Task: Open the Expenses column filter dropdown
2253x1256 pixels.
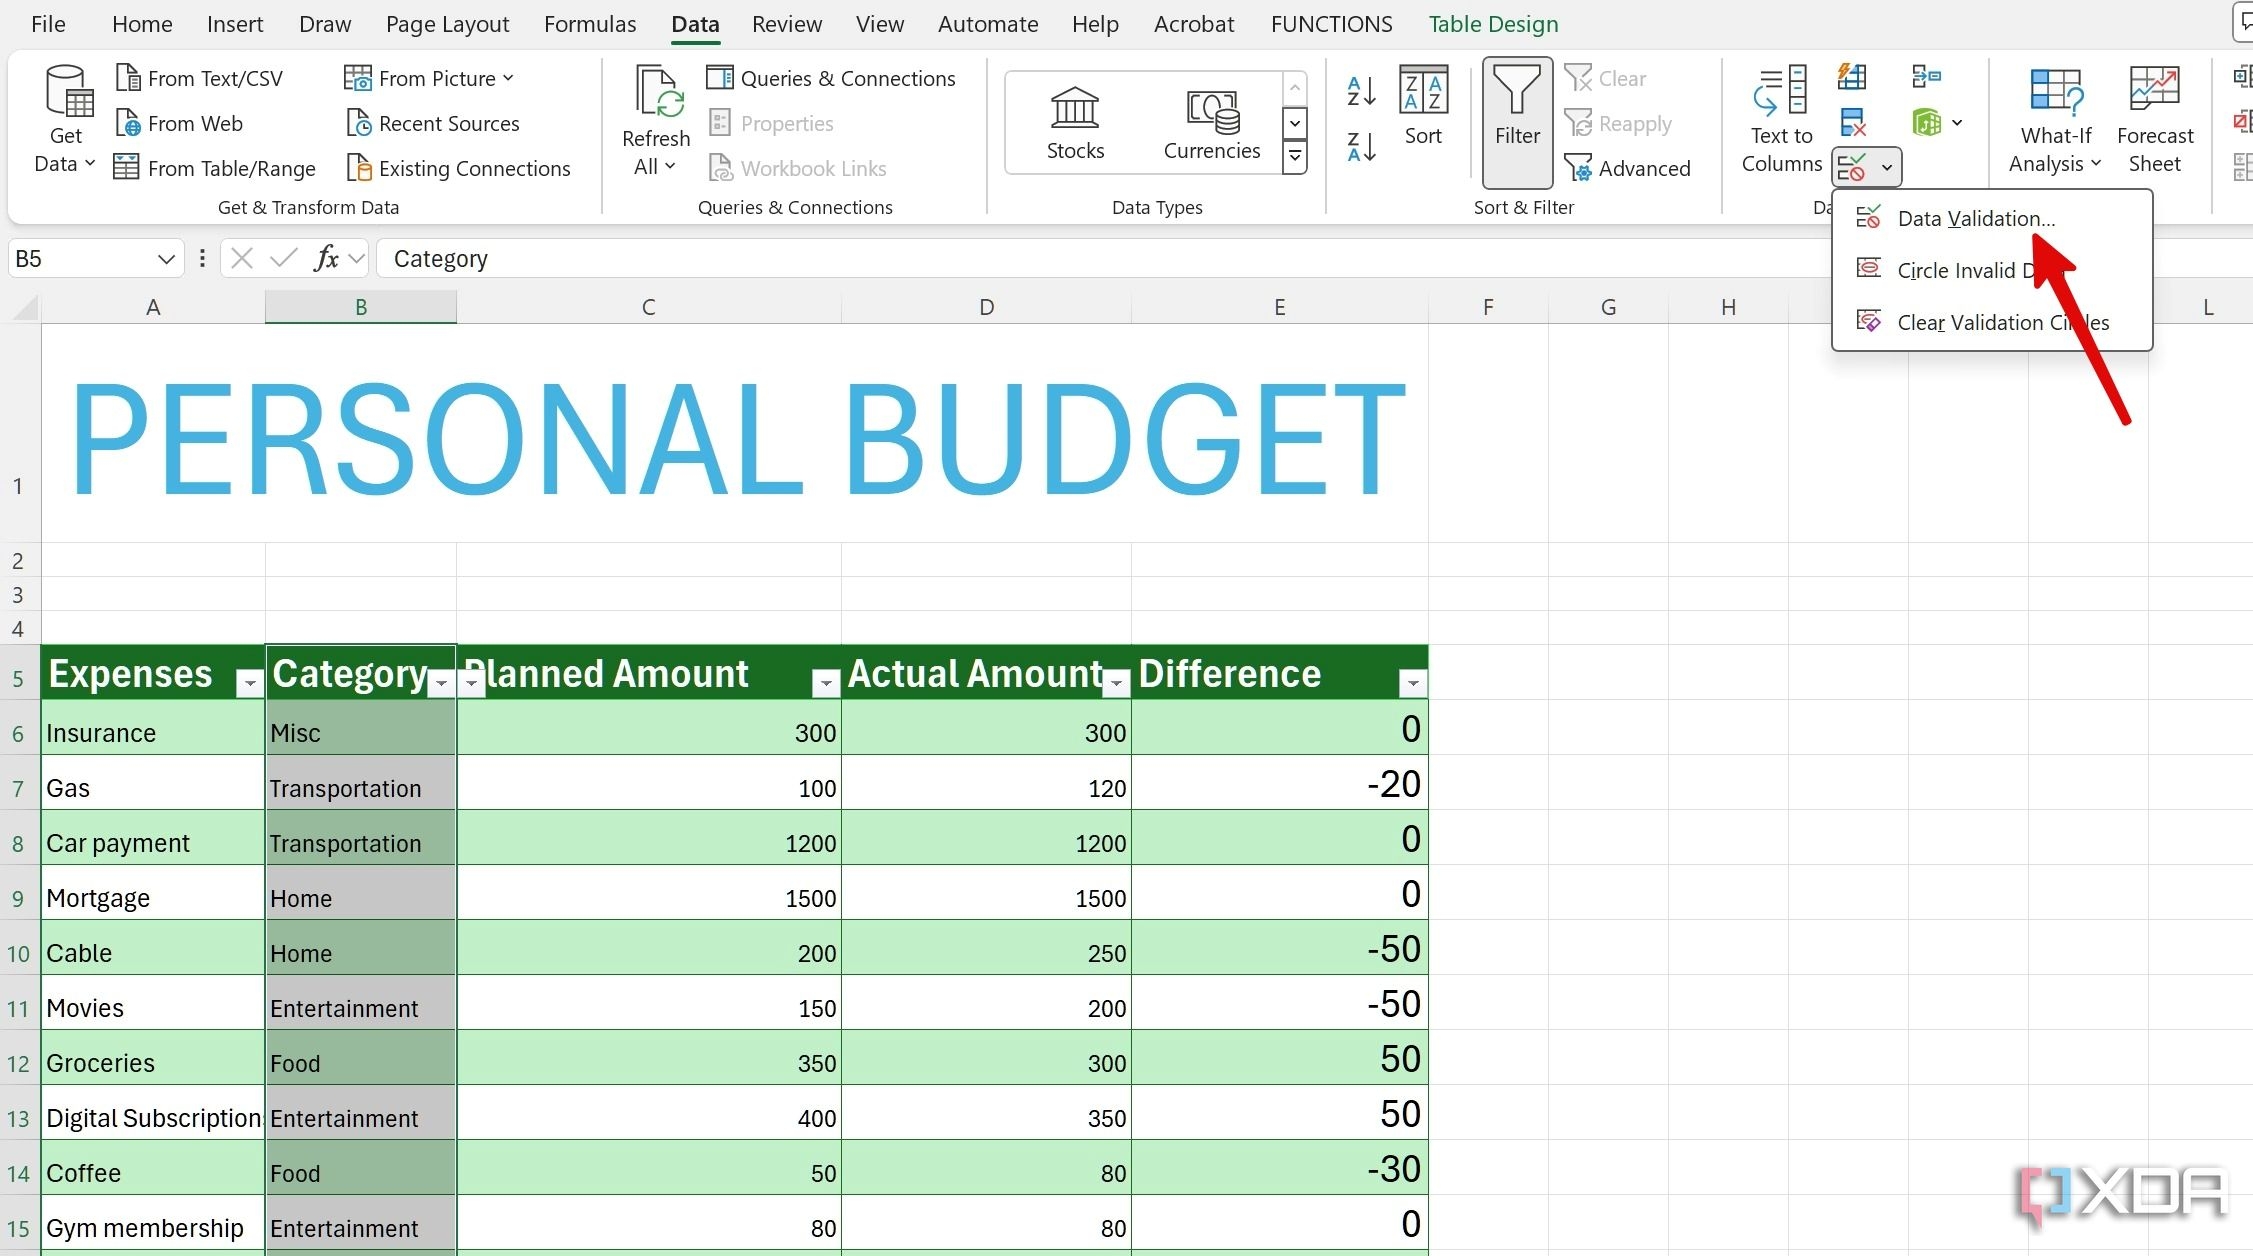Action: [249, 683]
